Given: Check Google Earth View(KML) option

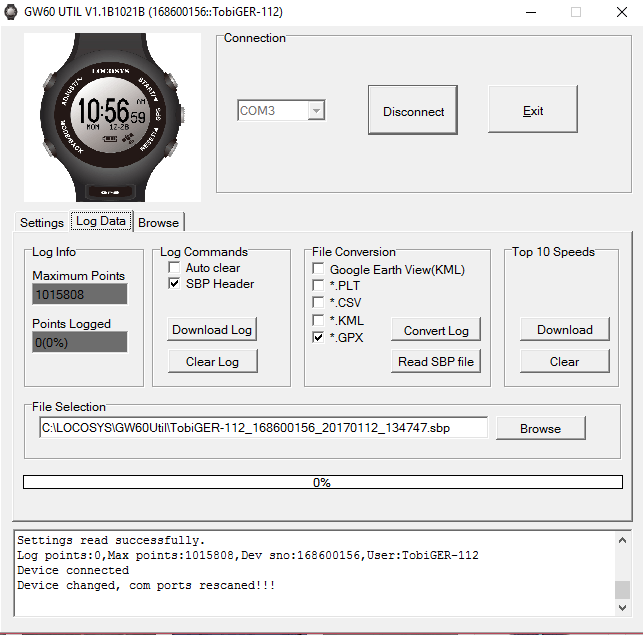Looking at the screenshot, I should click(x=318, y=269).
